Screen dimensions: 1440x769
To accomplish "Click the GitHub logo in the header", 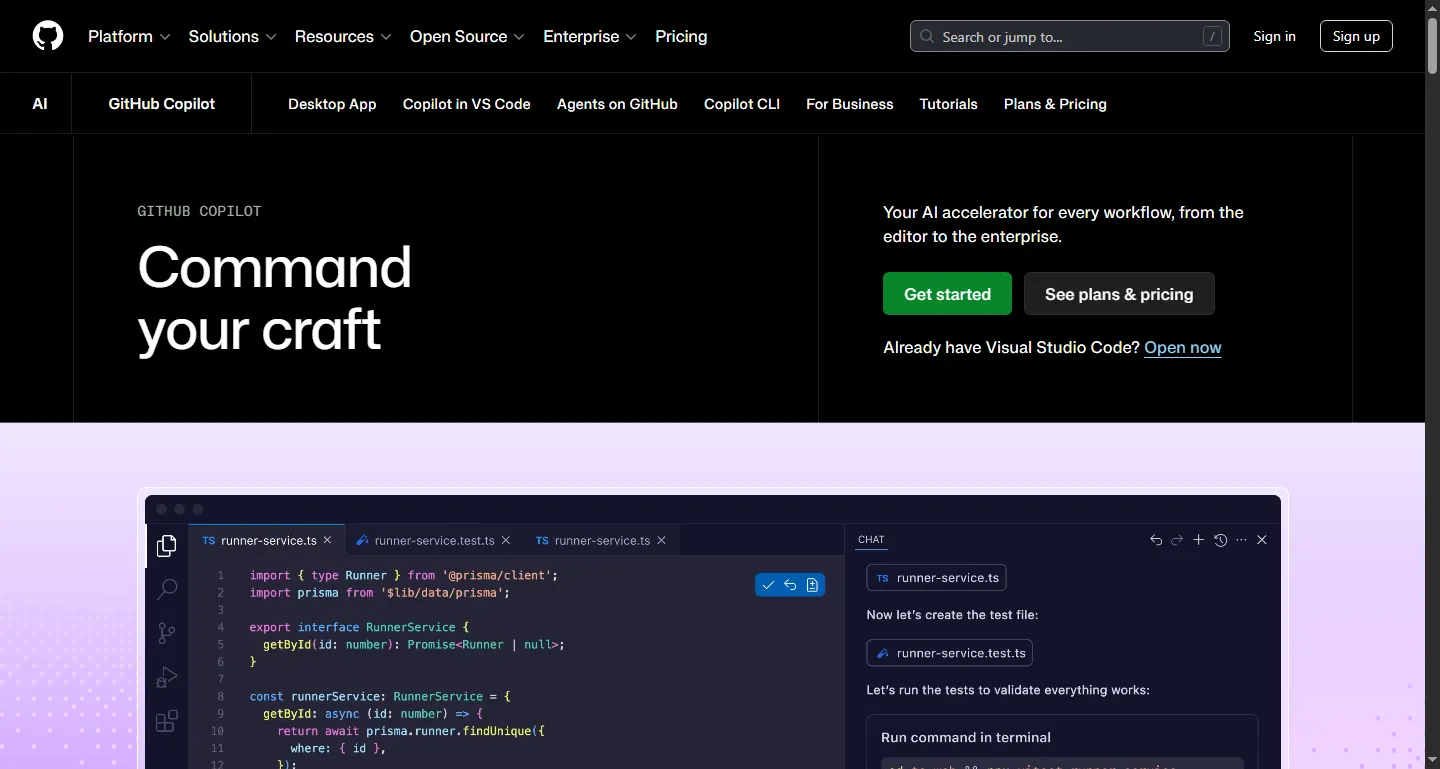I will tap(48, 36).
